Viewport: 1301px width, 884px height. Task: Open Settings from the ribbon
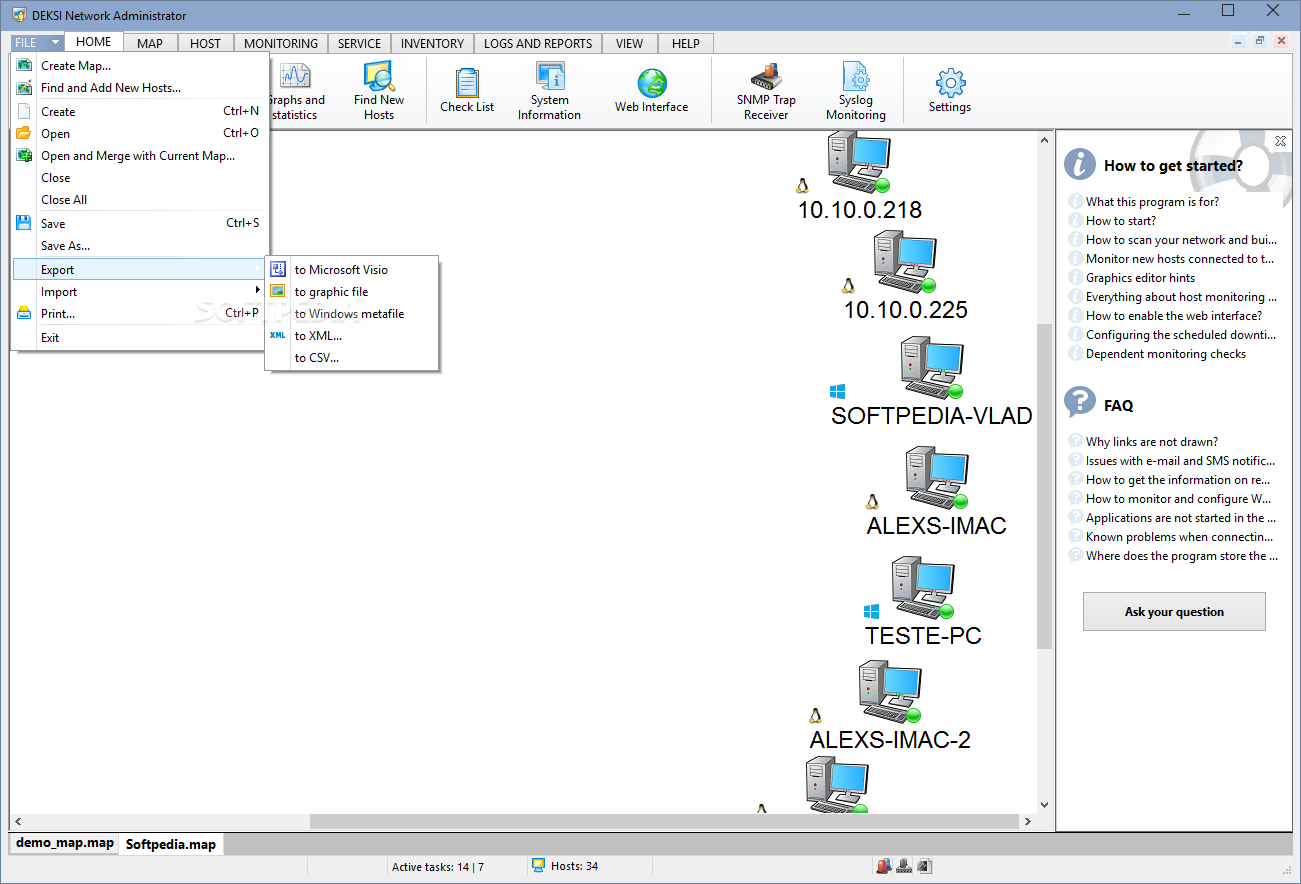click(x=949, y=92)
